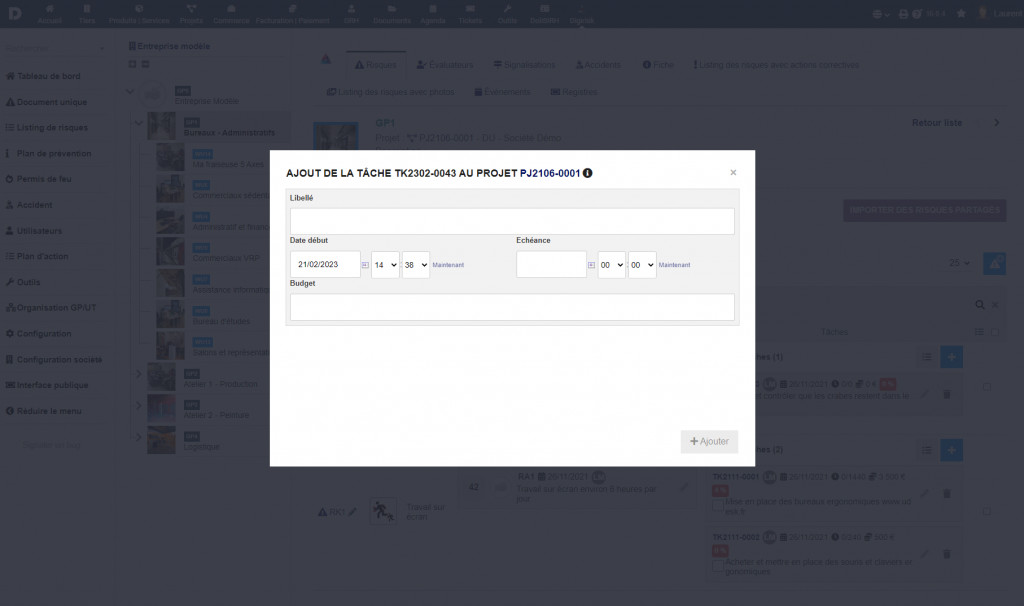Viewport: 1024px width, 606px height.
Task: Click Maintenant link next to Date début
Action: (448, 265)
